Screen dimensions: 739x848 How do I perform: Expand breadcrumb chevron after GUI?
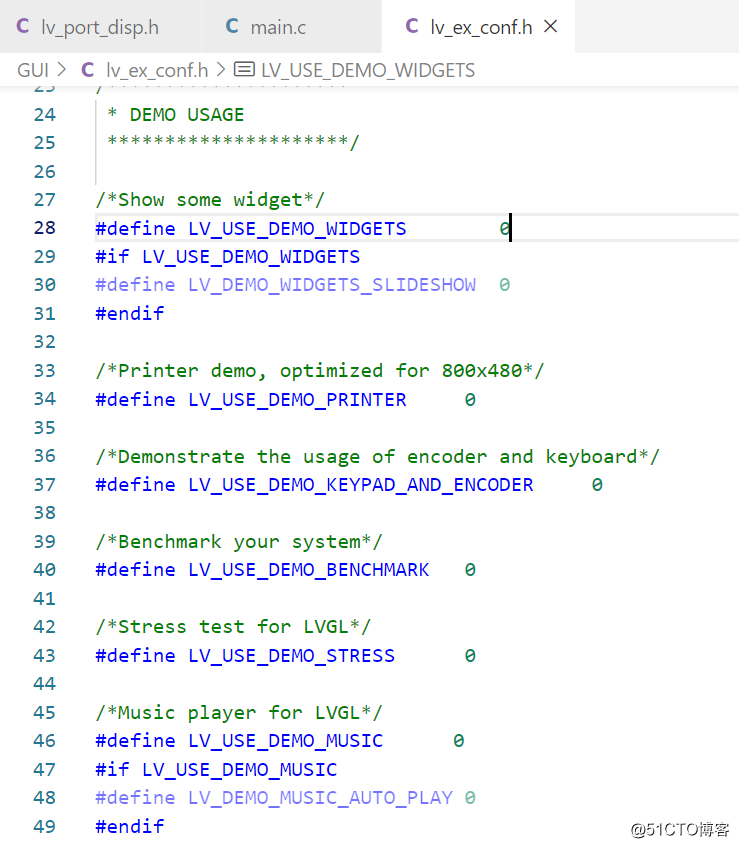pyautogui.click(x=61, y=70)
